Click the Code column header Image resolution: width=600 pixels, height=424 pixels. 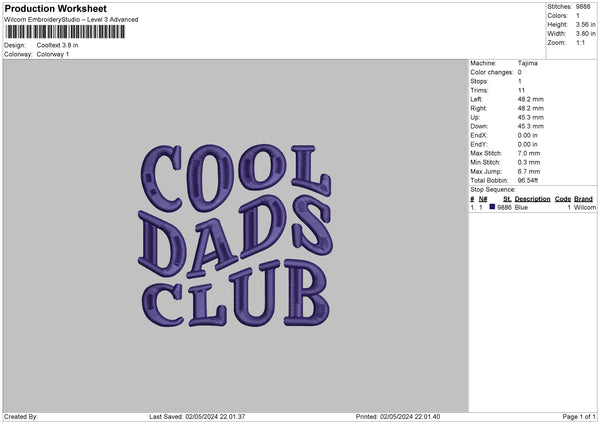click(563, 199)
